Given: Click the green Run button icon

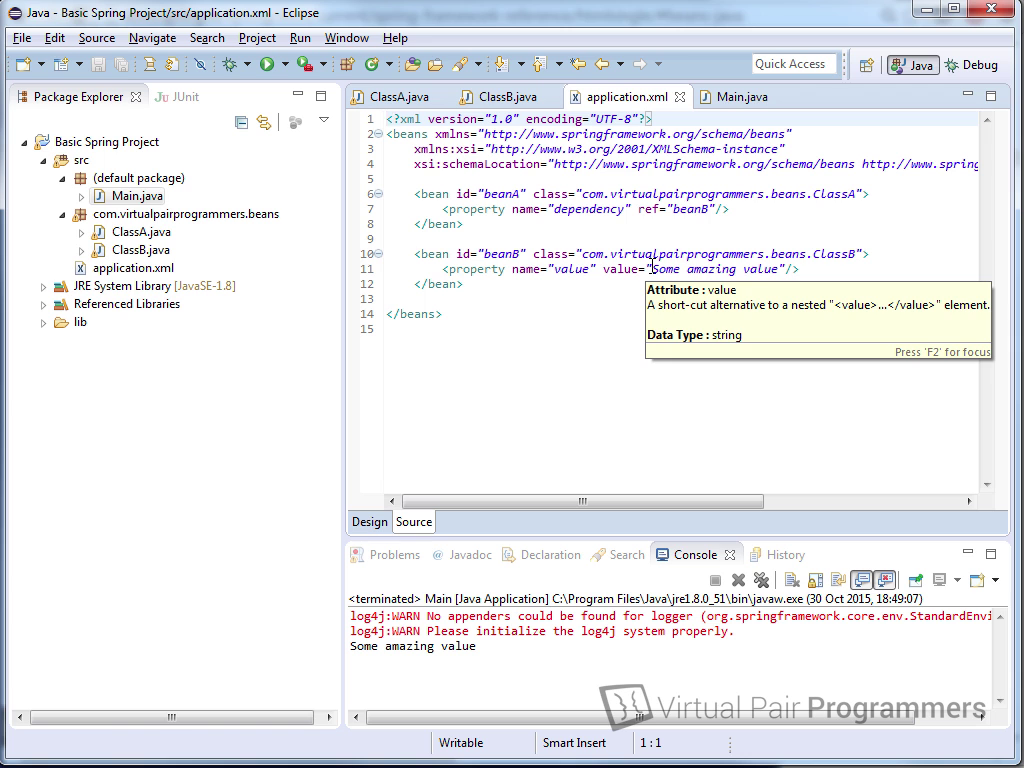Looking at the screenshot, I should pos(266,64).
